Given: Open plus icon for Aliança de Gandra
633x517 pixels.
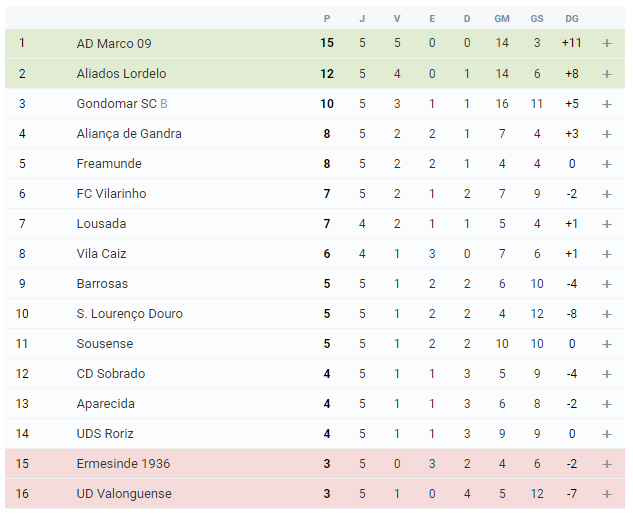Looking at the screenshot, I should click(x=607, y=134).
